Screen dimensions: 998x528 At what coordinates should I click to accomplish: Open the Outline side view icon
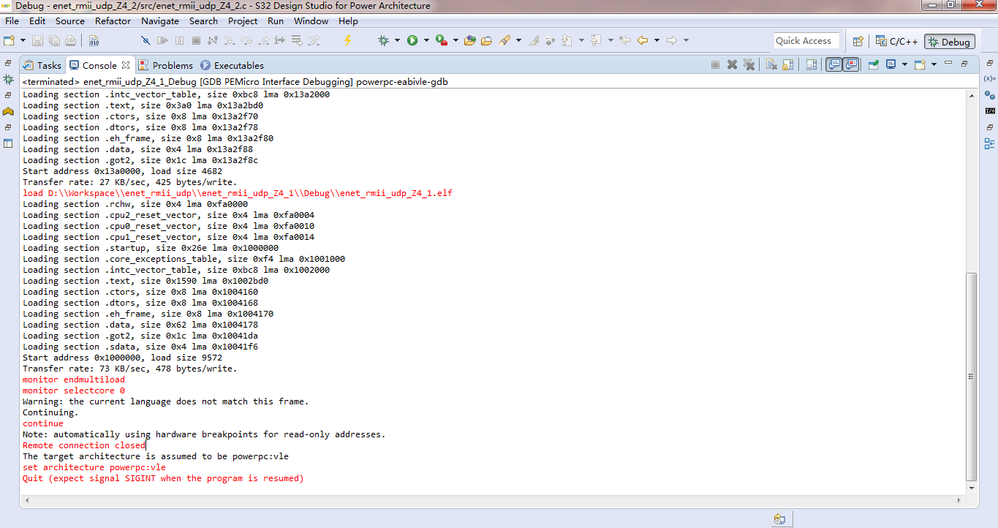pyautogui.click(x=990, y=144)
